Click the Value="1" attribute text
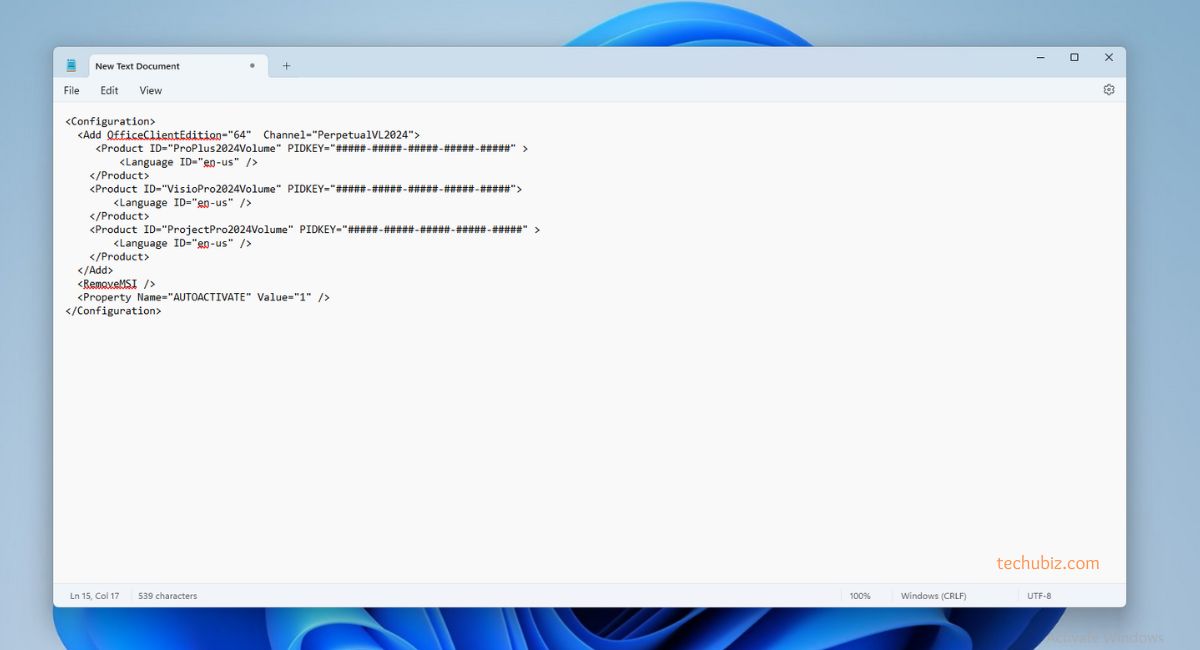1200x650 pixels. (x=285, y=297)
